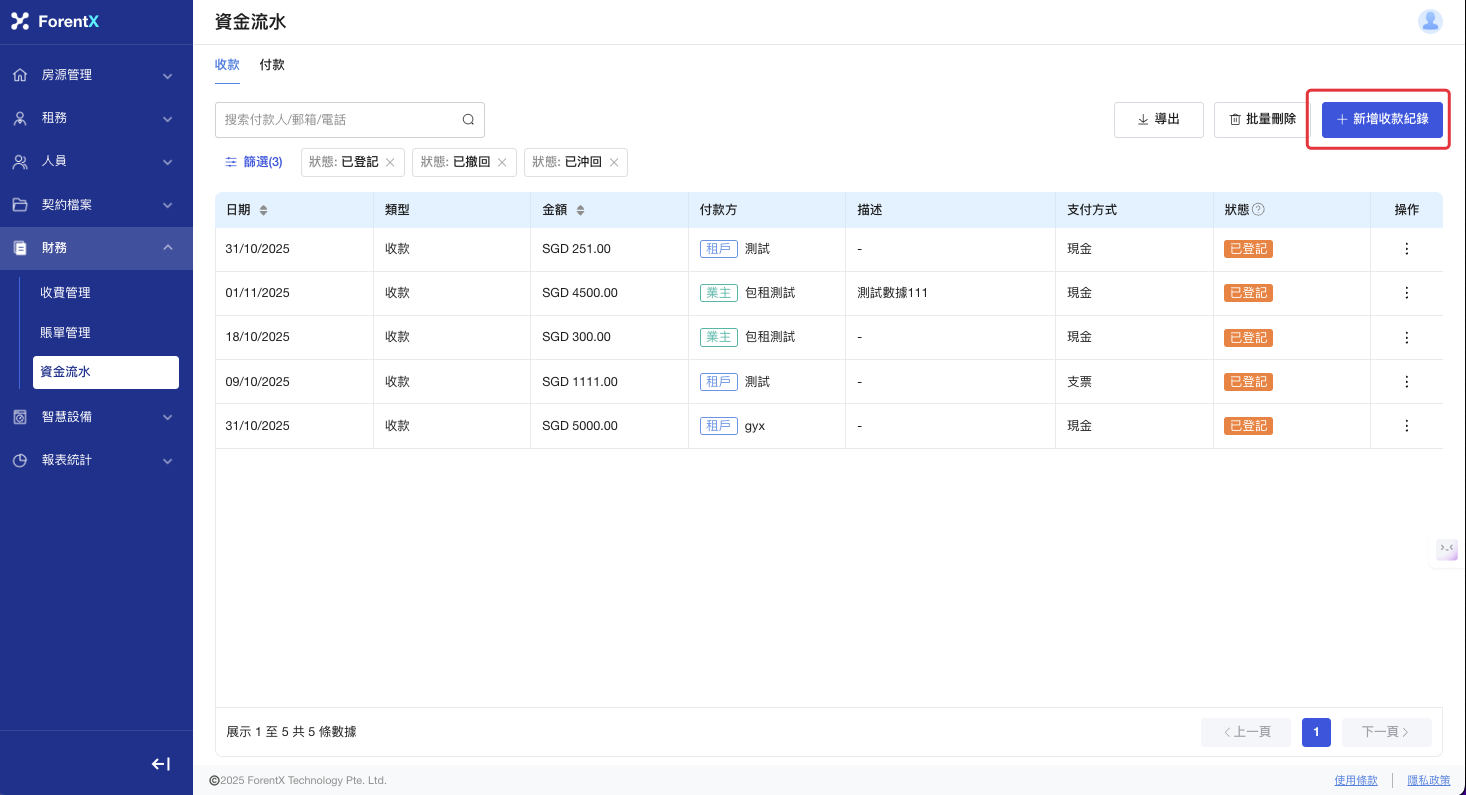Image resolution: width=1466 pixels, height=795 pixels.
Task: Click the search magnifier icon
Action: 468,120
